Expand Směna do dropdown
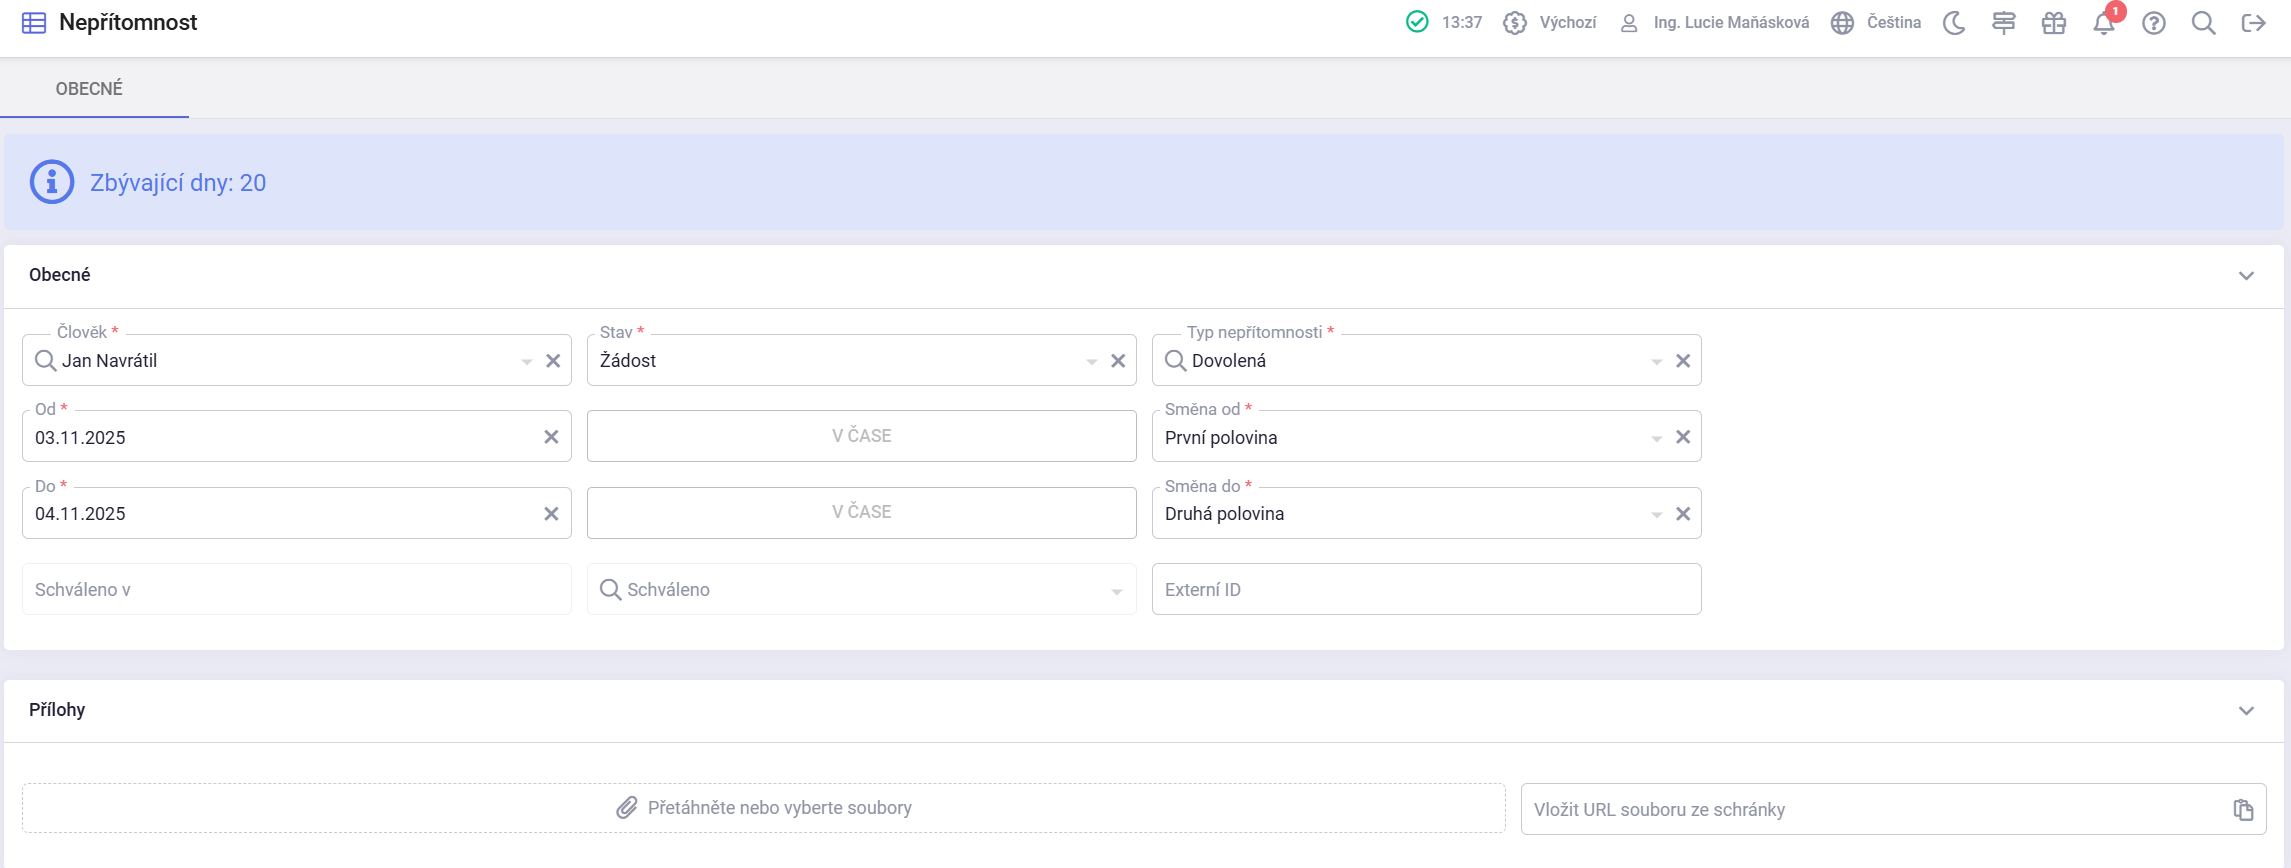Screen dimensions: 2291x868 [1656, 514]
